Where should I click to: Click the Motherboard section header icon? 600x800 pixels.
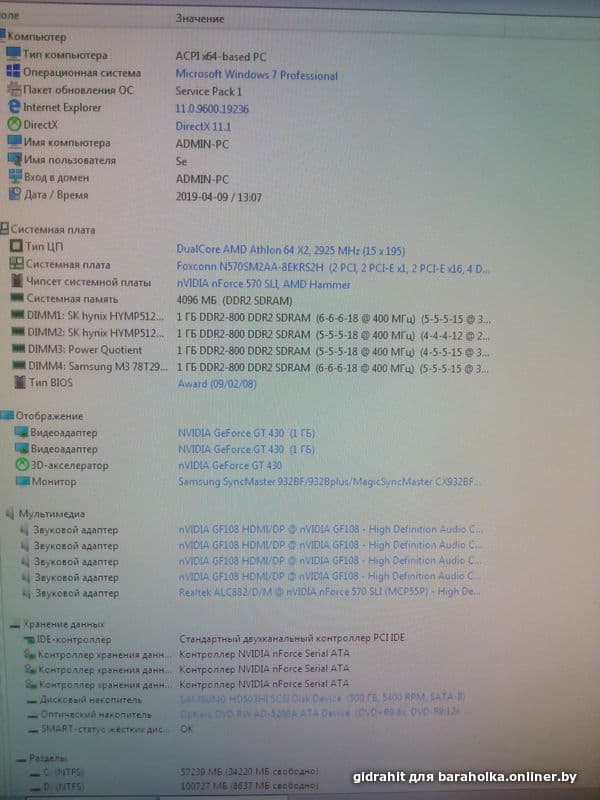pos(5,229)
